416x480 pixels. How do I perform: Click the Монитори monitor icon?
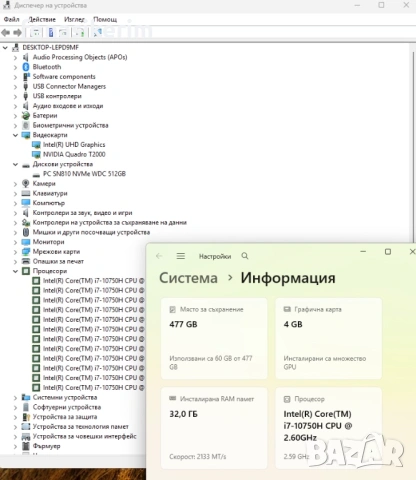[x=26, y=242]
